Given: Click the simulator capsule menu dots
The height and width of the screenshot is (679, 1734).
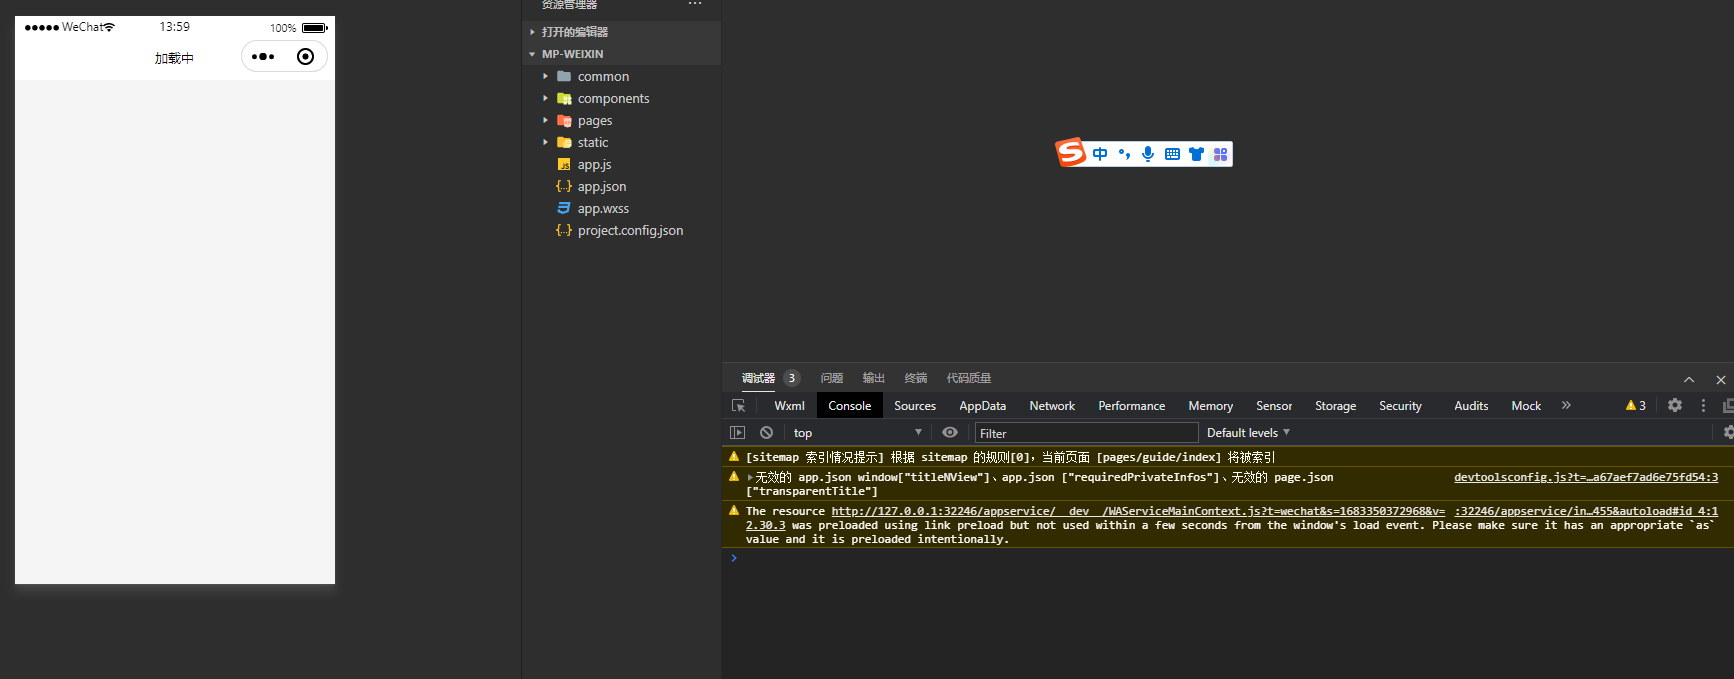Looking at the screenshot, I should click(x=263, y=57).
